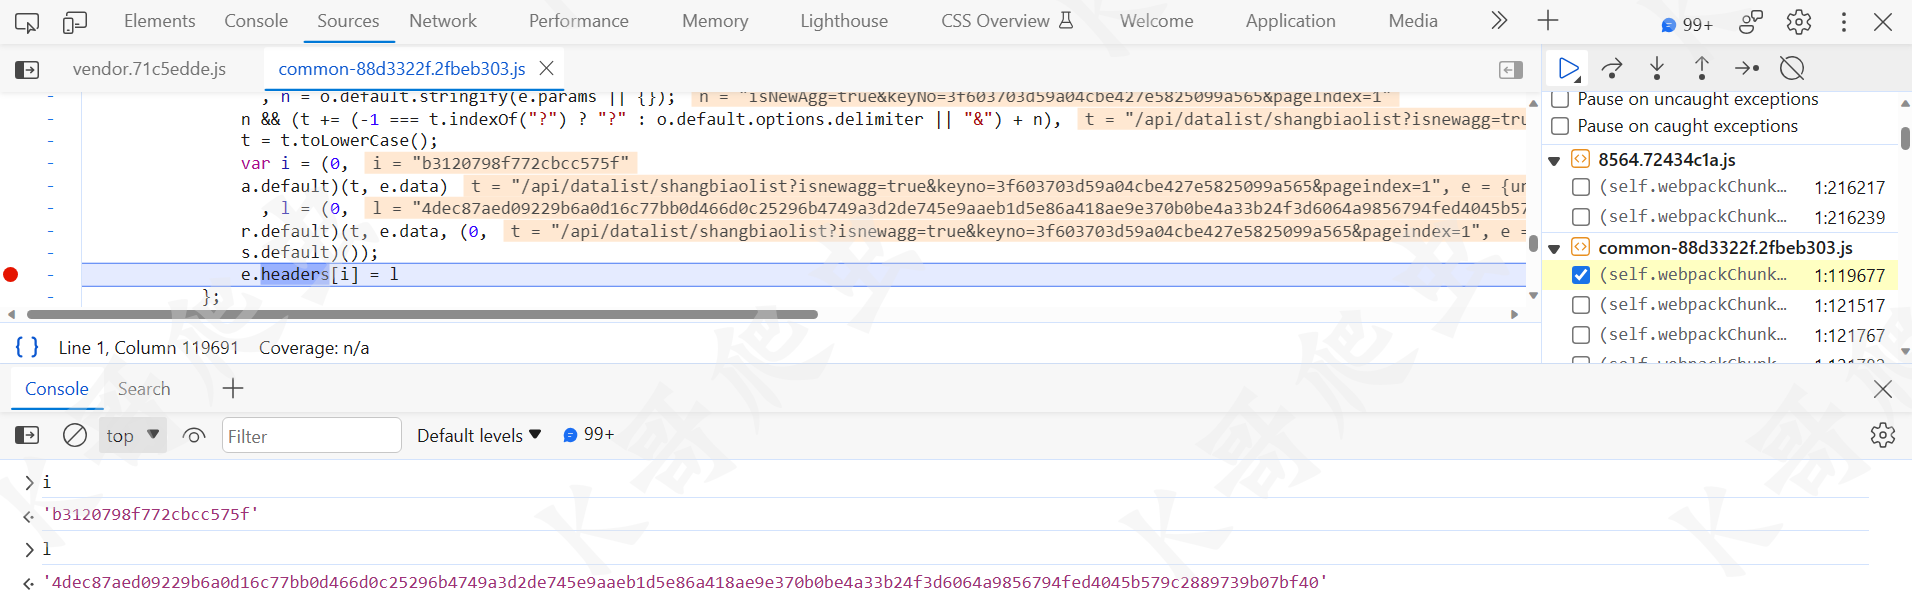
Task: Collapse the 8564.72434c1a.js breakpoint group
Action: click(1554, 160)
